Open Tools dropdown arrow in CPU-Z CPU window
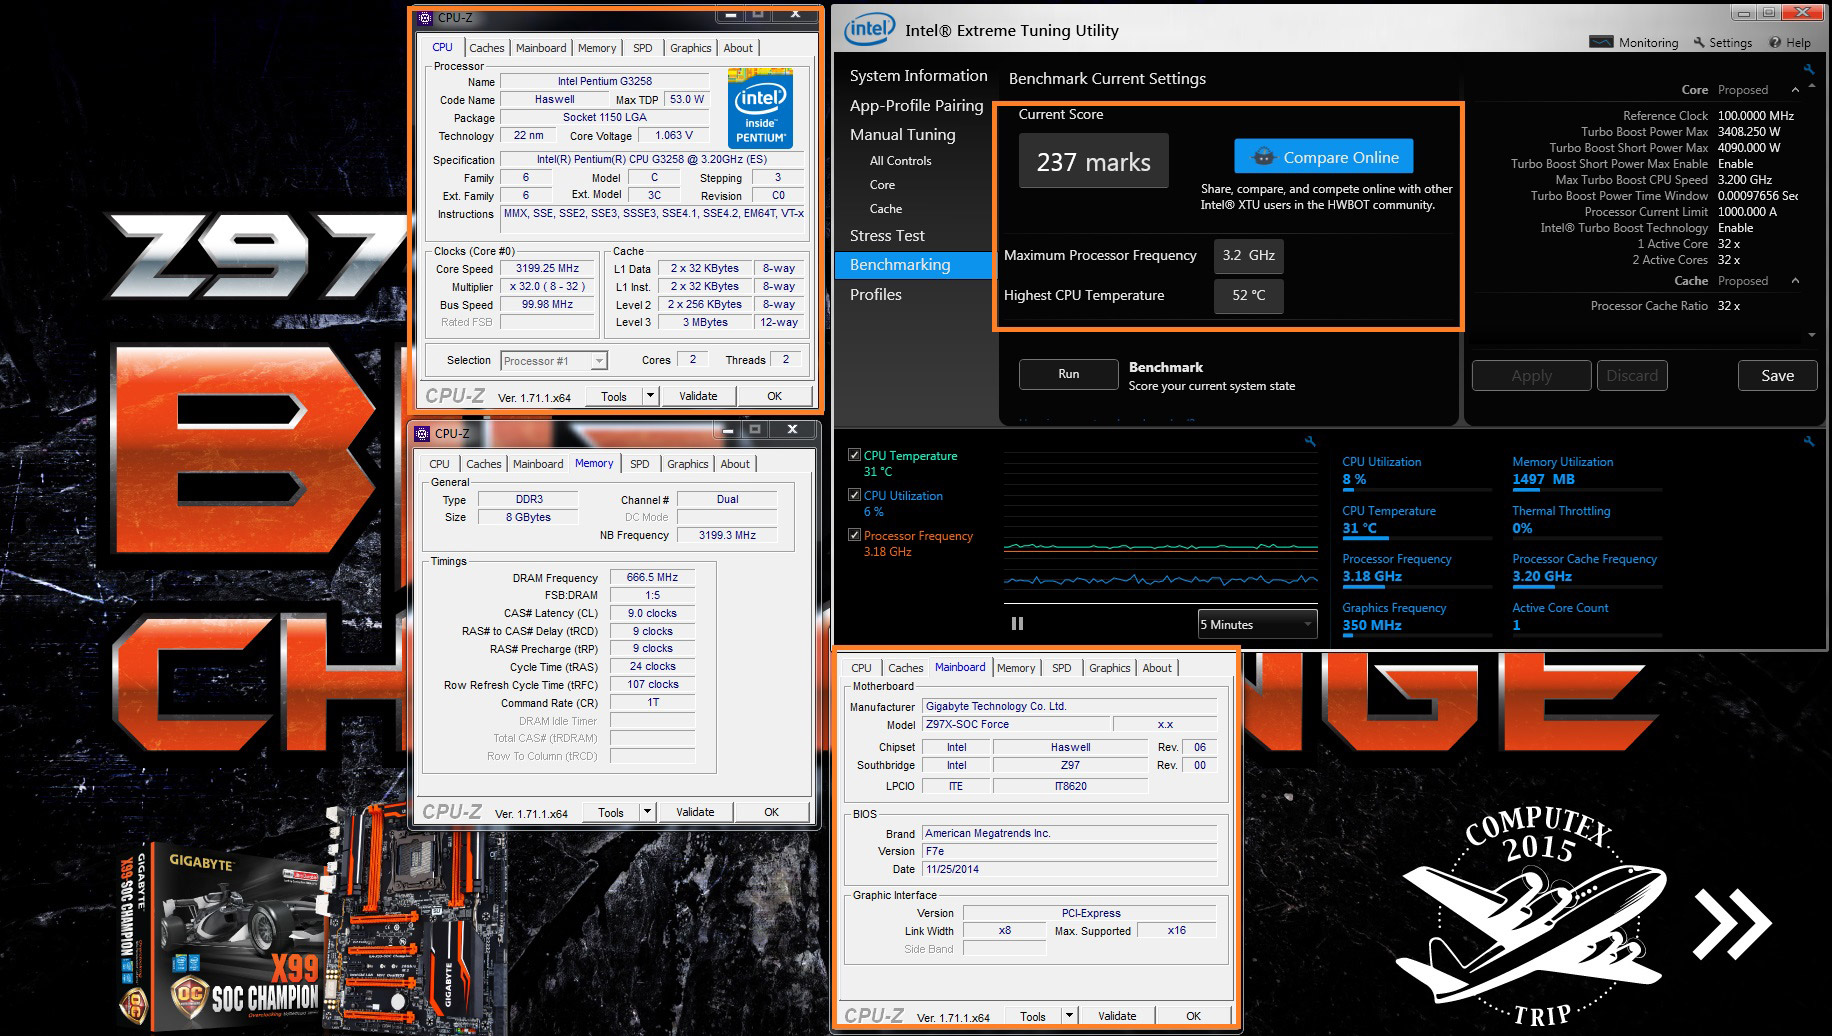Image resolution: width=1832 pixels, height=1036 pixels. click(x=650, y=396)
